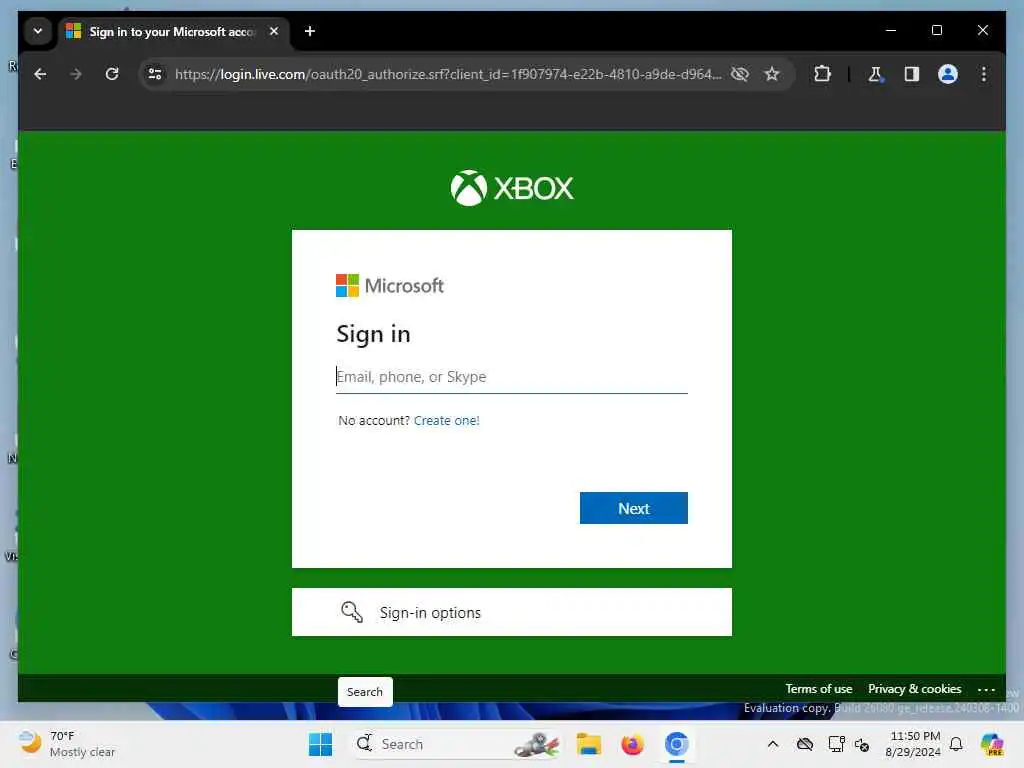Open Sign-in options

pyautogui.click(x=511, y=612)
